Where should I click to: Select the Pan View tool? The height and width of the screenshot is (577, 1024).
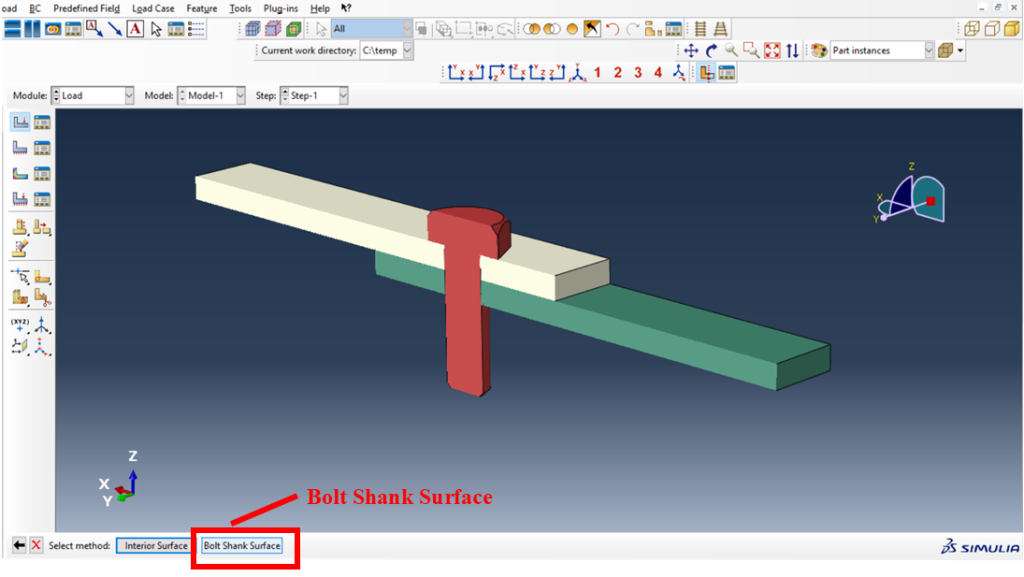tap(690, 50)
